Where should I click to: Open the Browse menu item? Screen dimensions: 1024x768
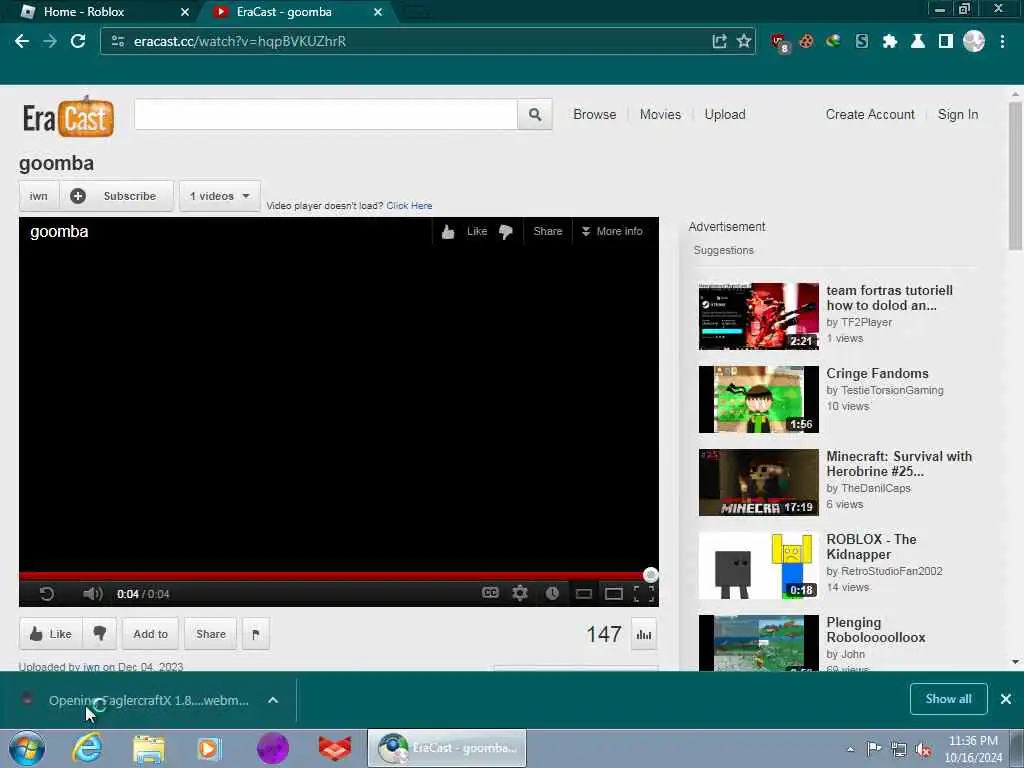pyautogui.click(x=594, y=114)
